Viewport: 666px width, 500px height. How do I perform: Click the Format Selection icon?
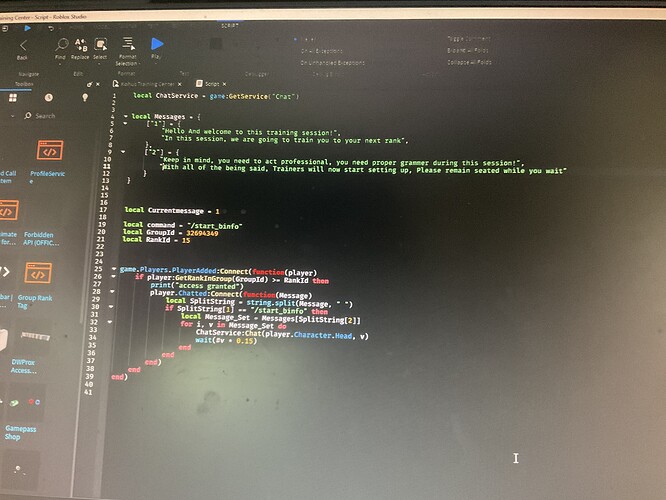pos(128,43)
